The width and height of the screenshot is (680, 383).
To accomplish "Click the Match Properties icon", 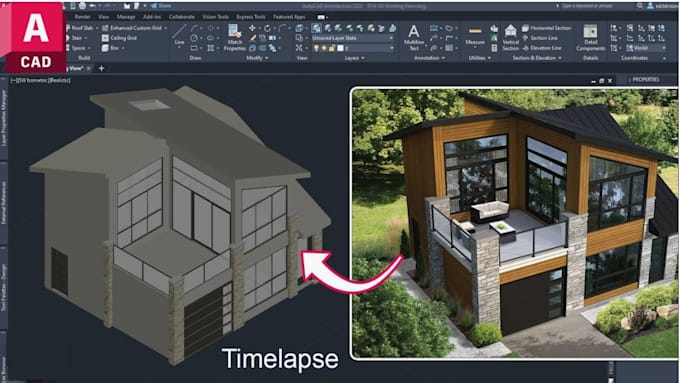I will (x=235, y=31).
